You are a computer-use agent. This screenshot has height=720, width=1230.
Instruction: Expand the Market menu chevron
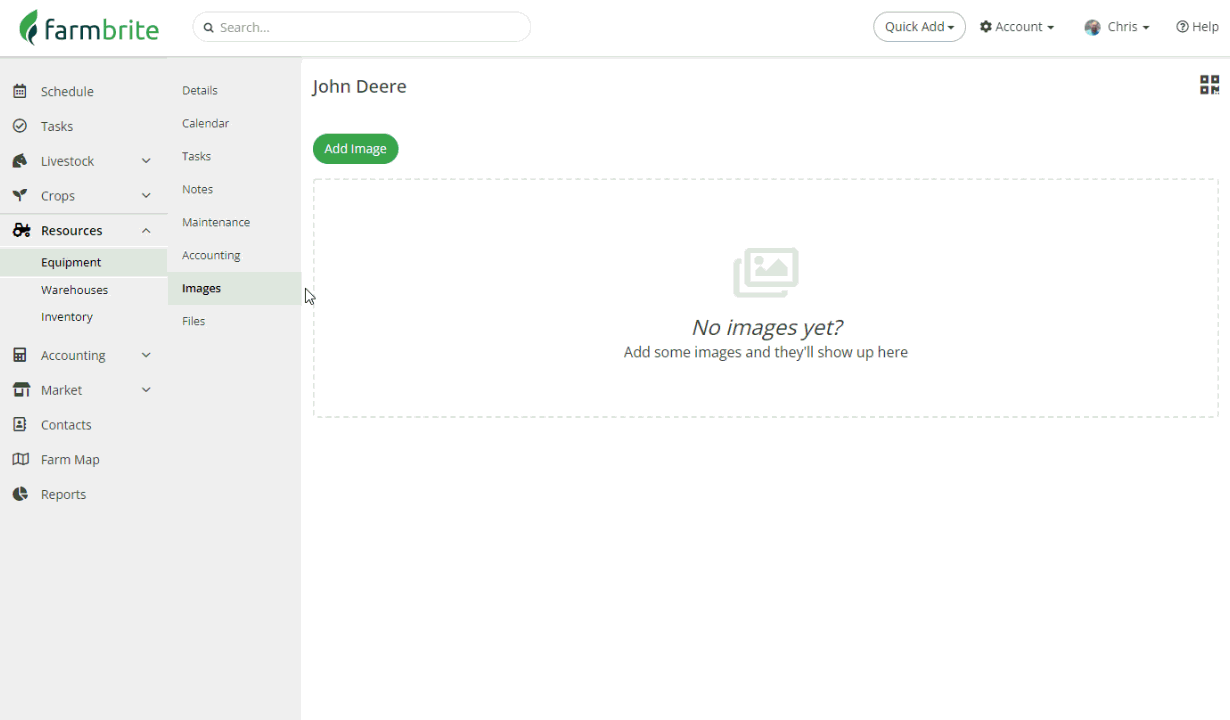pos(146,390)
